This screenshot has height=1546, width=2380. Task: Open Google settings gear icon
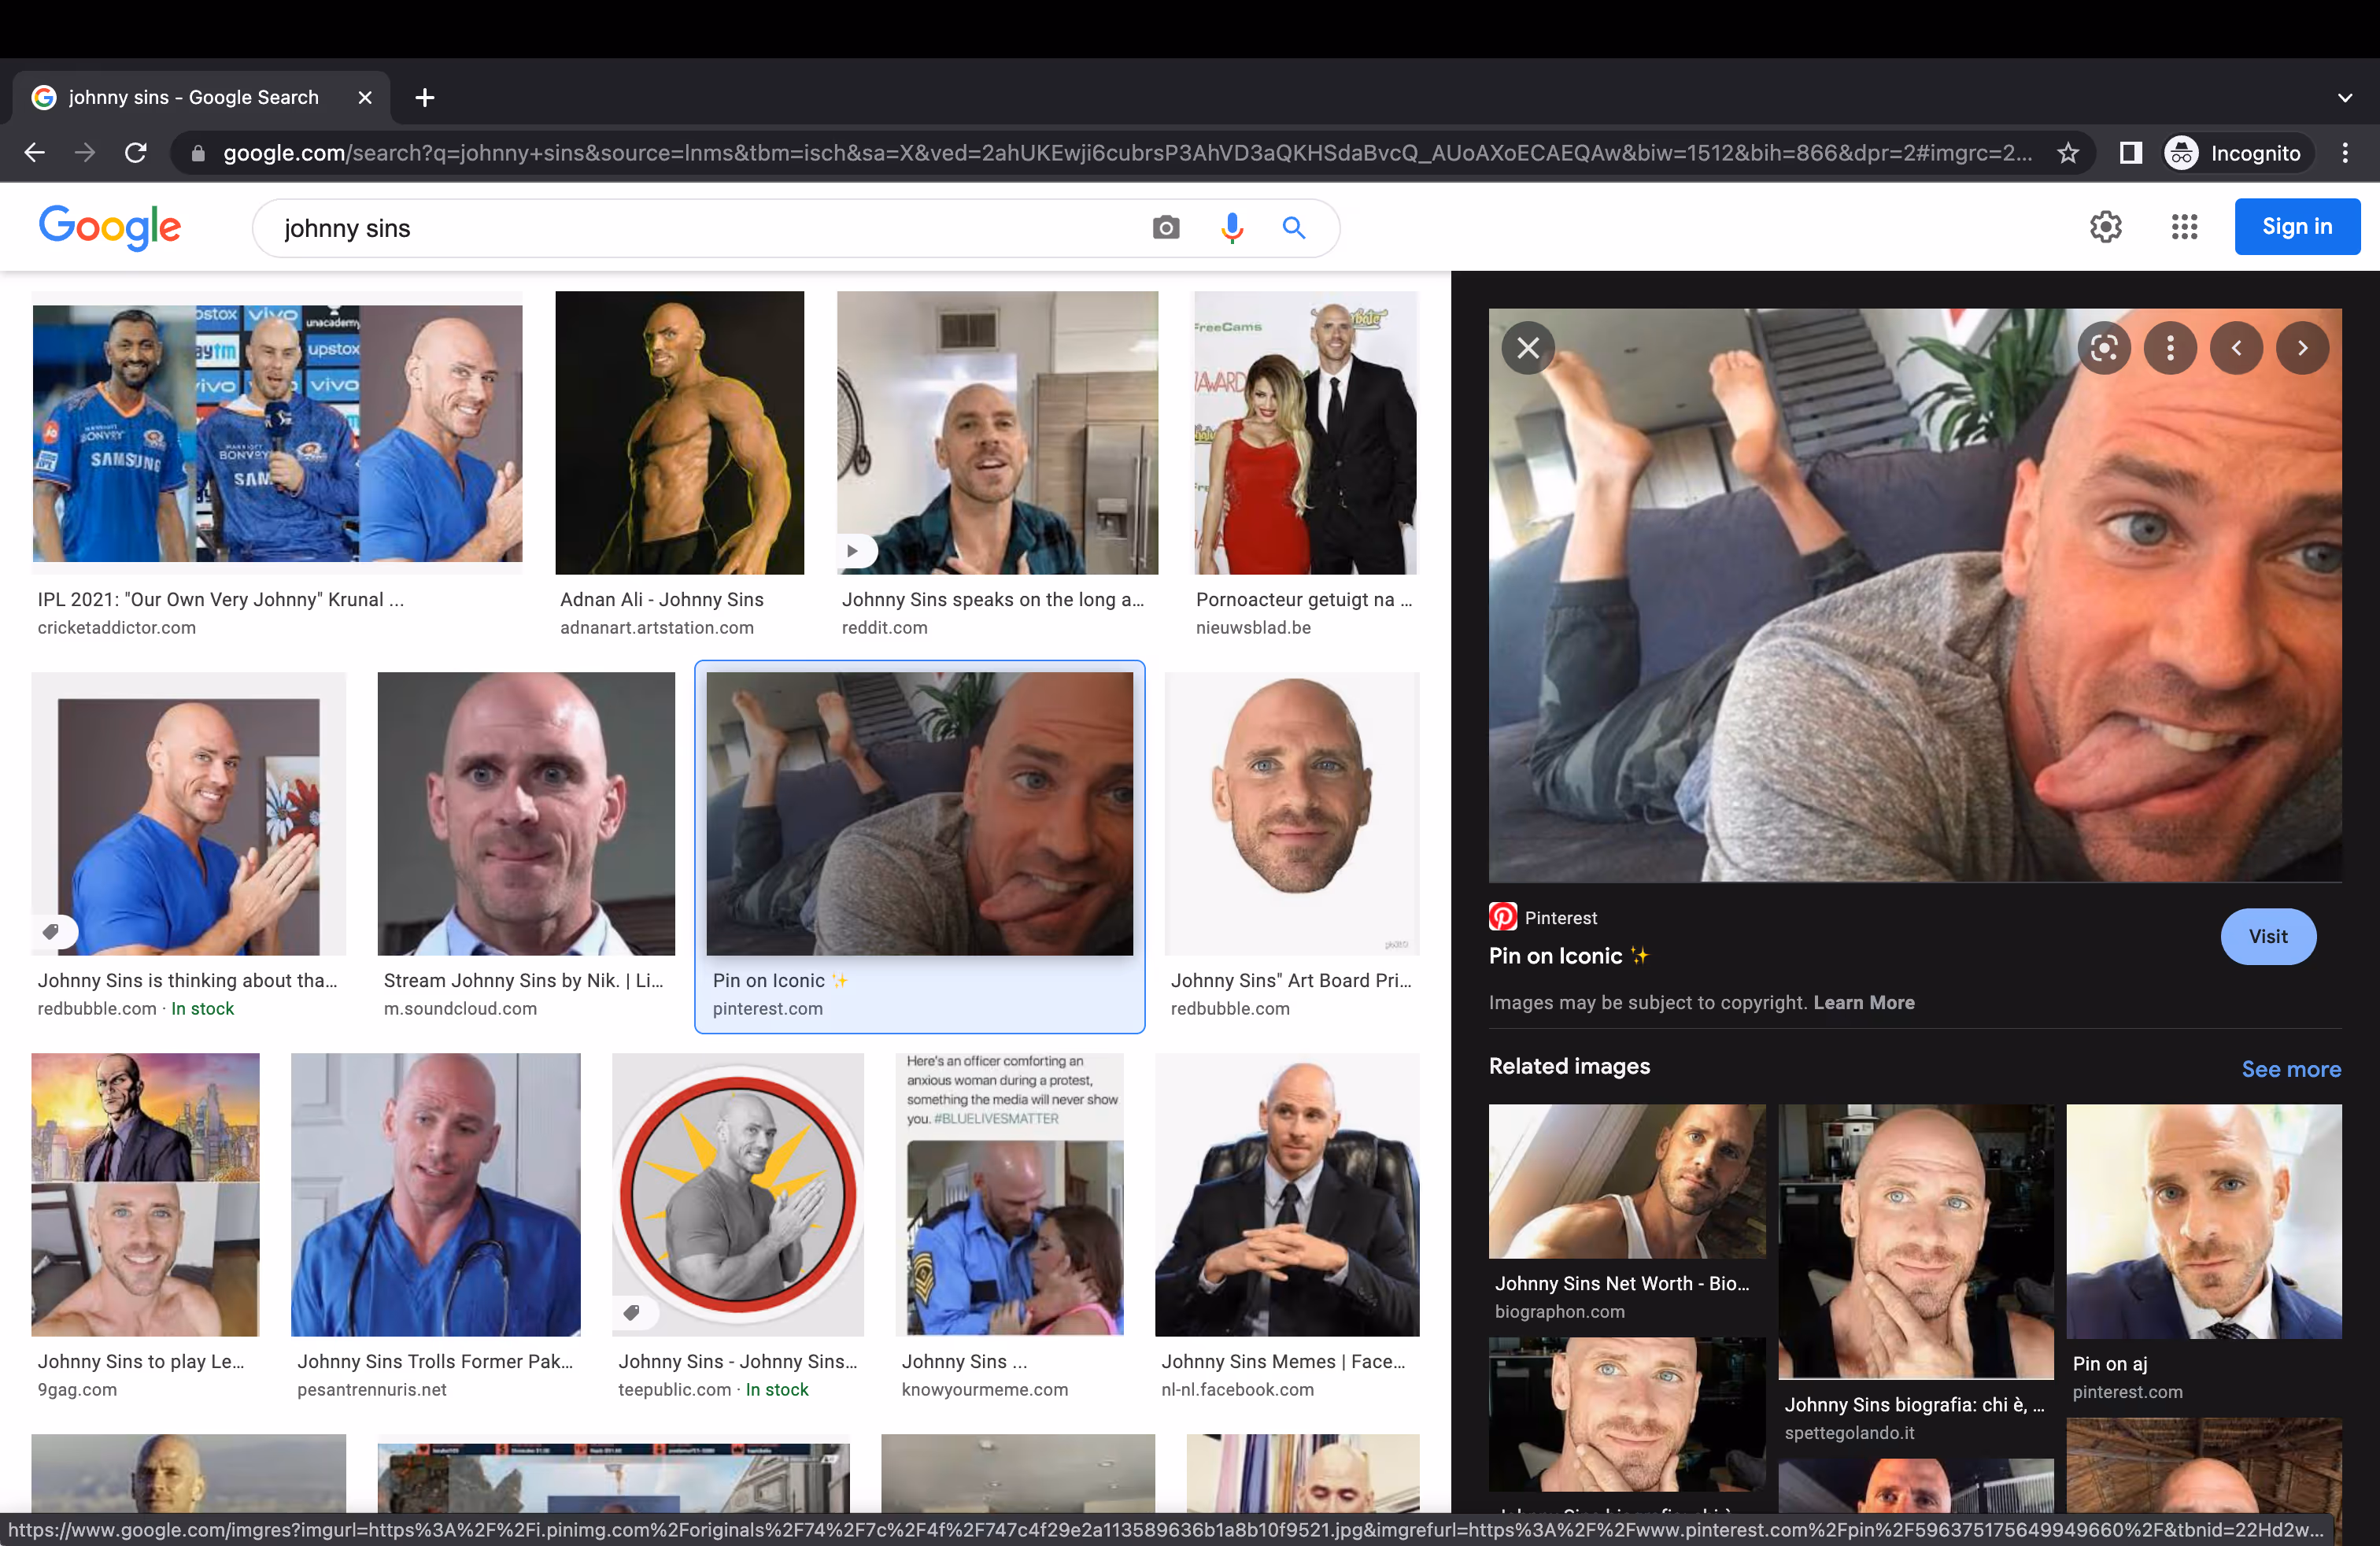coord(2105,227)
